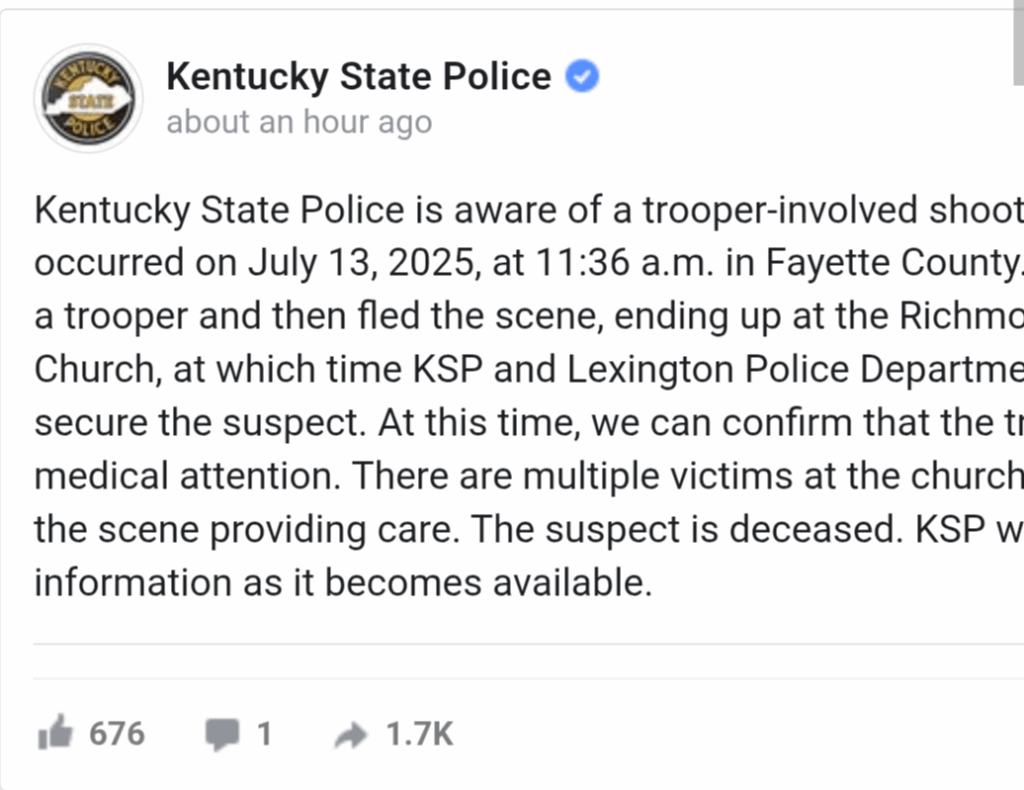The image size is (1024, 790).
Task: Click the Kentucky State Police profile logo
Action: click(x=88, y=98)
